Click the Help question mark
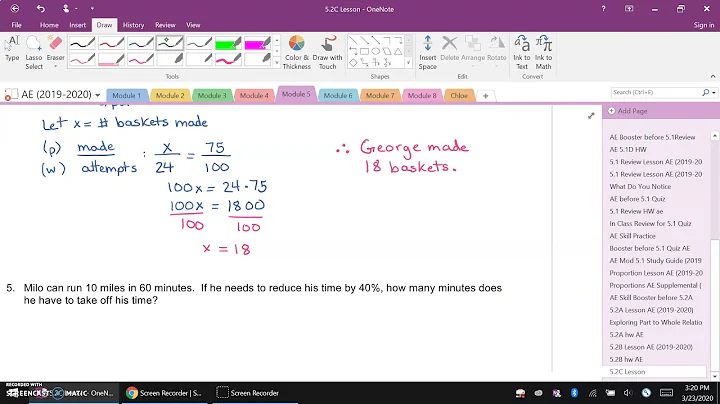 point(603,9)
